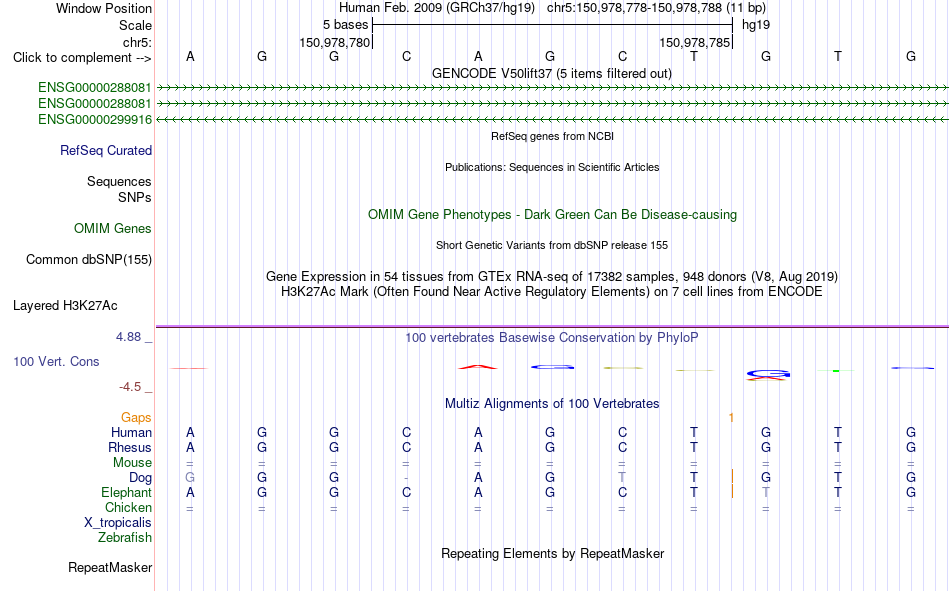The height and width of the screenshot is (591, 950).
Task: Click the orange Gaps label
Action: click(x=136, y=417)
